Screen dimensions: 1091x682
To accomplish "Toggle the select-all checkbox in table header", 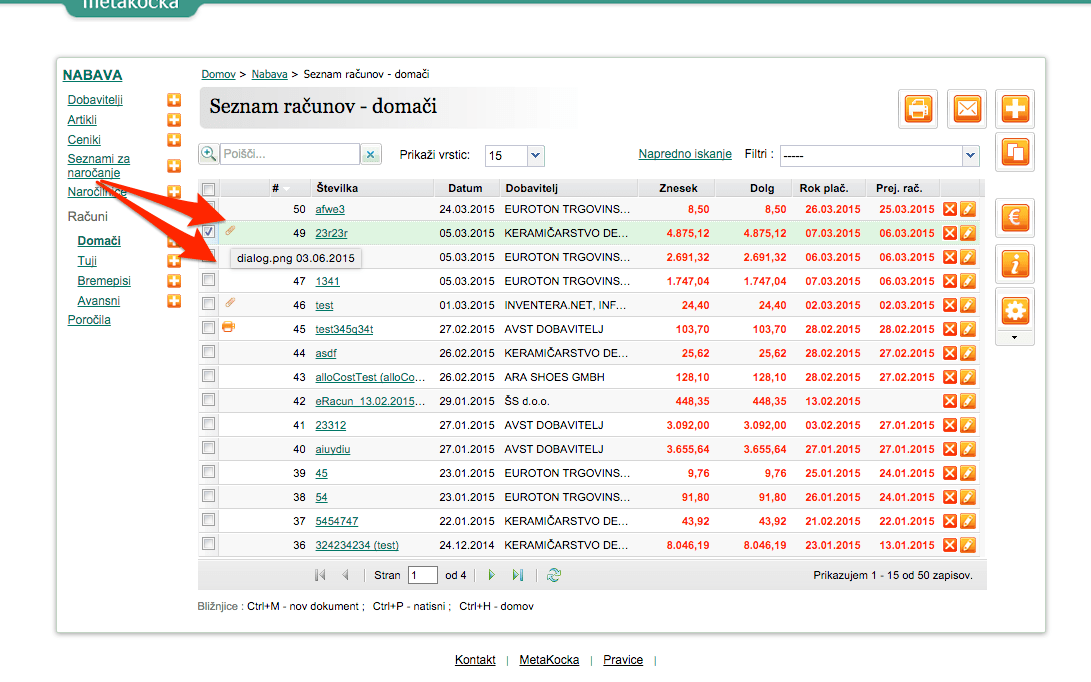I will 208,188.
